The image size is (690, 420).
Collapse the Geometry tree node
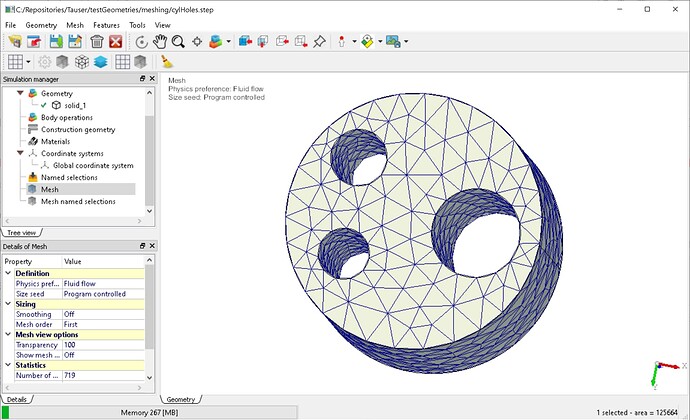20,93
